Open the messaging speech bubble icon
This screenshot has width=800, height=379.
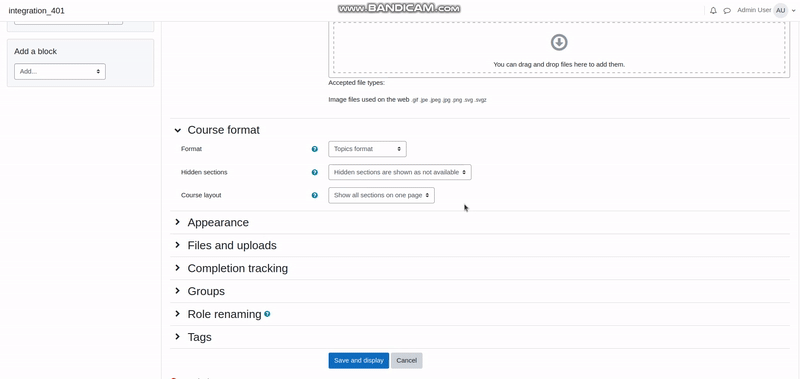coord(727,11)
